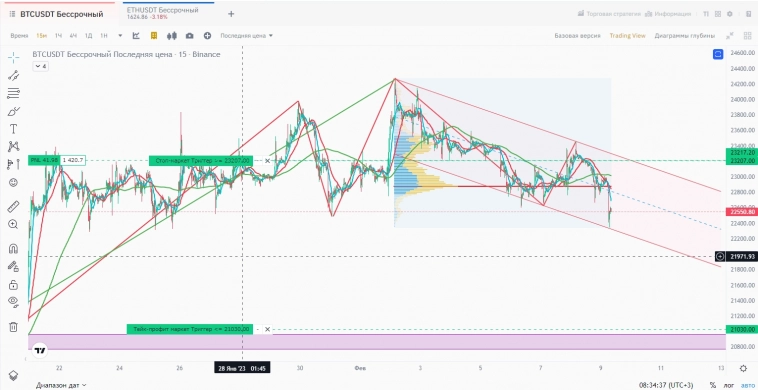Add a new symbol tab with plus
The image size is (758, 390).
tap(231, 14)
